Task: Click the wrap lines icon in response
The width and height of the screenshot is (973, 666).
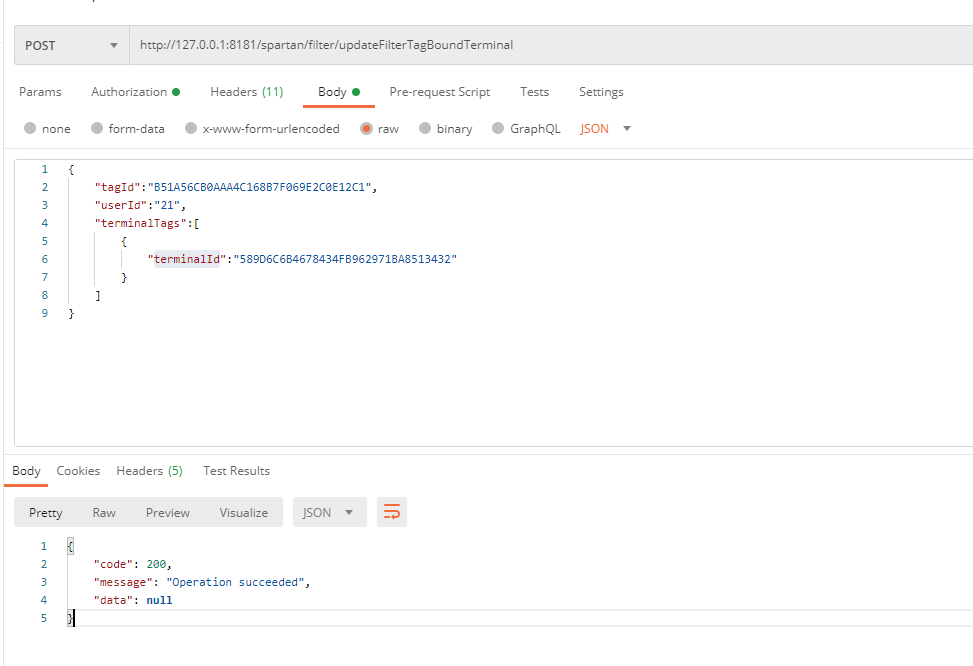Action: click(392, 512)
